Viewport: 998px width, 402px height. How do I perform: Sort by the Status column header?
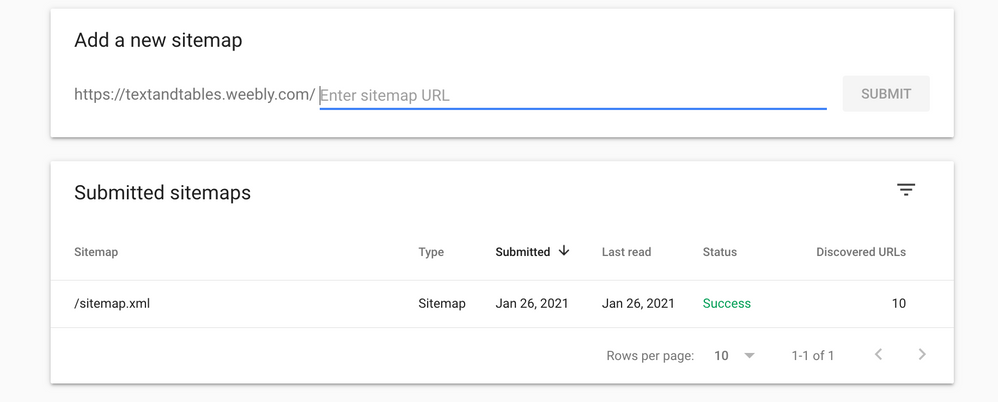pos(720,252)
